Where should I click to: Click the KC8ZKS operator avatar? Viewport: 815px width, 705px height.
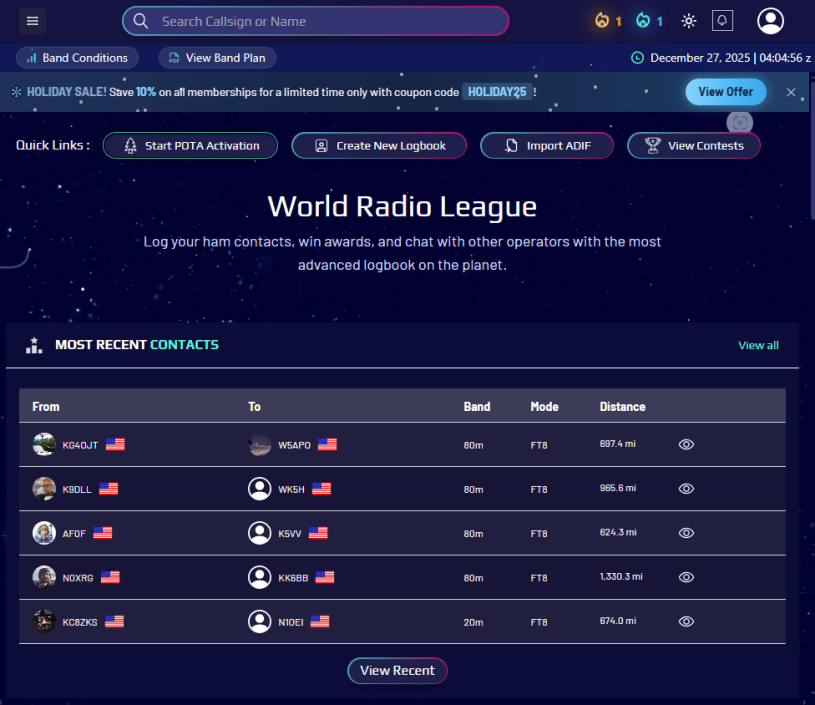[x=44, y=621]
